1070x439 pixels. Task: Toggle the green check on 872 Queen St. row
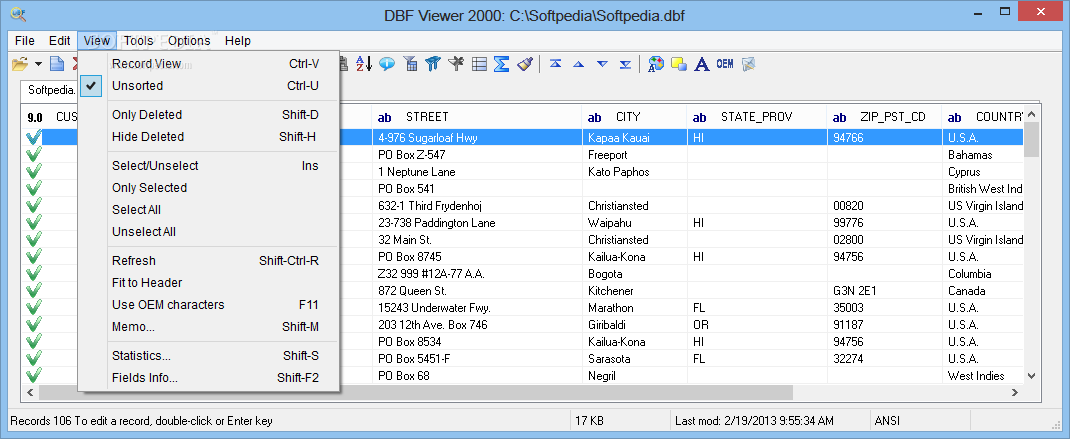point(33,291)
